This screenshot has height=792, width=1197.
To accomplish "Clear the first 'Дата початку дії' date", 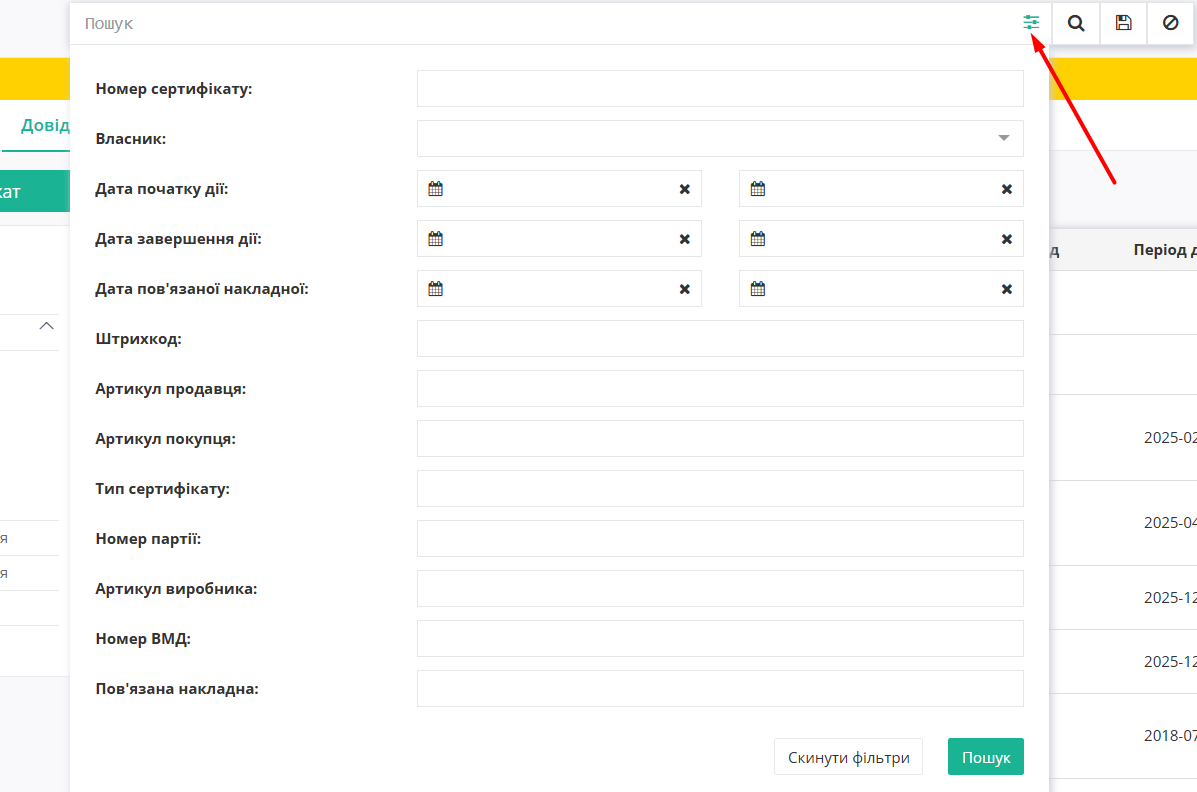I will tap(685, 189).
